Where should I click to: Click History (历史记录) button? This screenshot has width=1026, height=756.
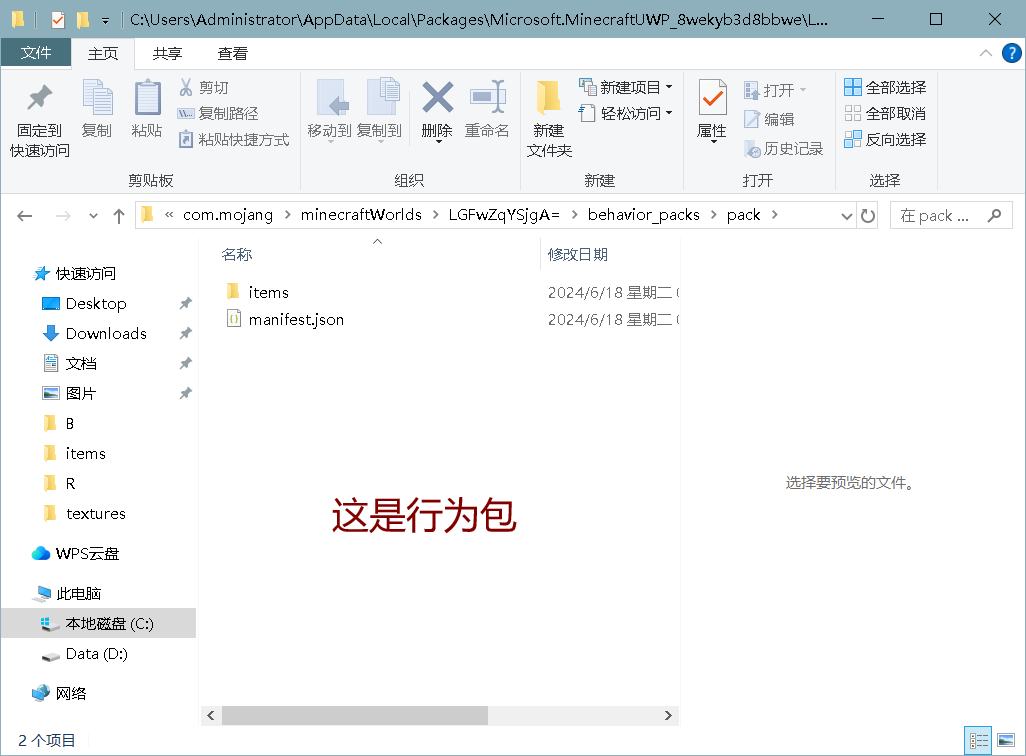(784, 149)
